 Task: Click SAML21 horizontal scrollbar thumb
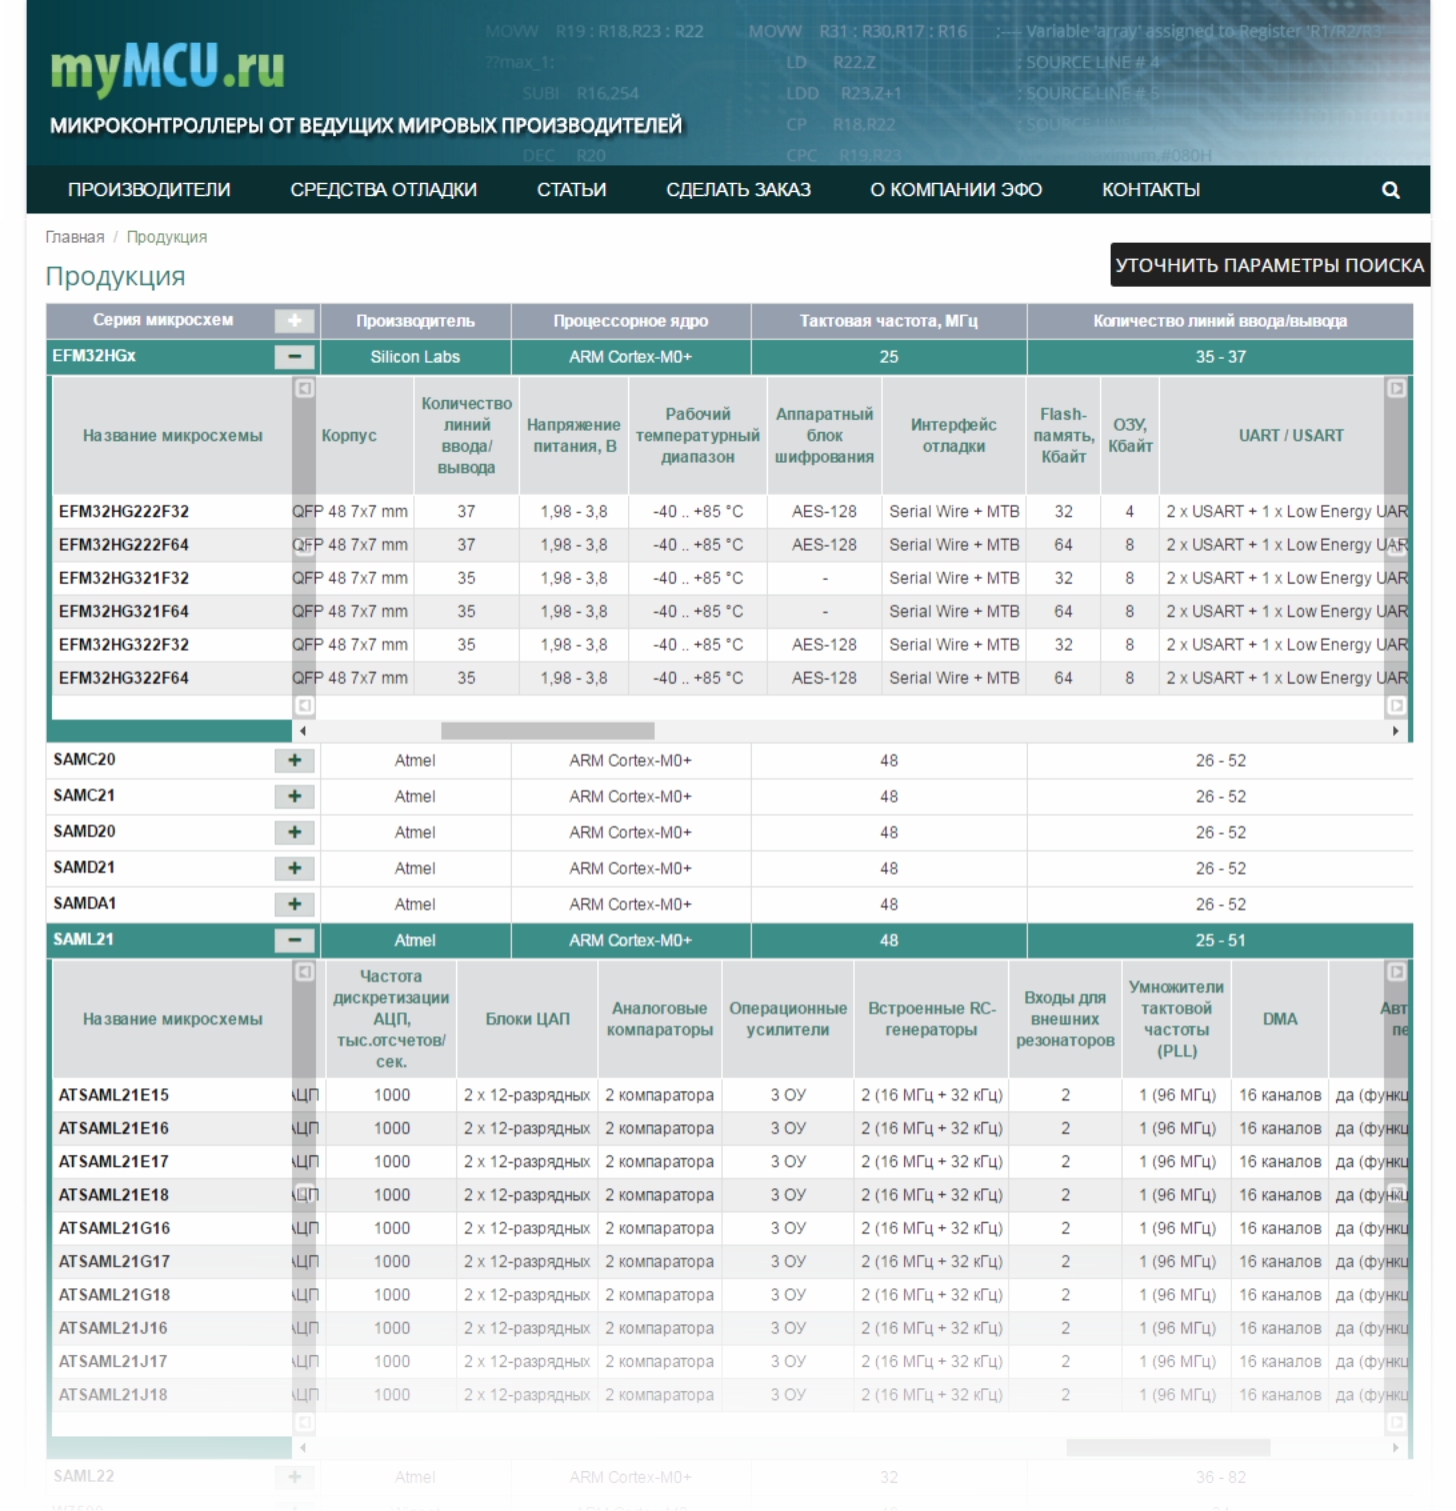pyautogui.click(x=1168, y=1447)
